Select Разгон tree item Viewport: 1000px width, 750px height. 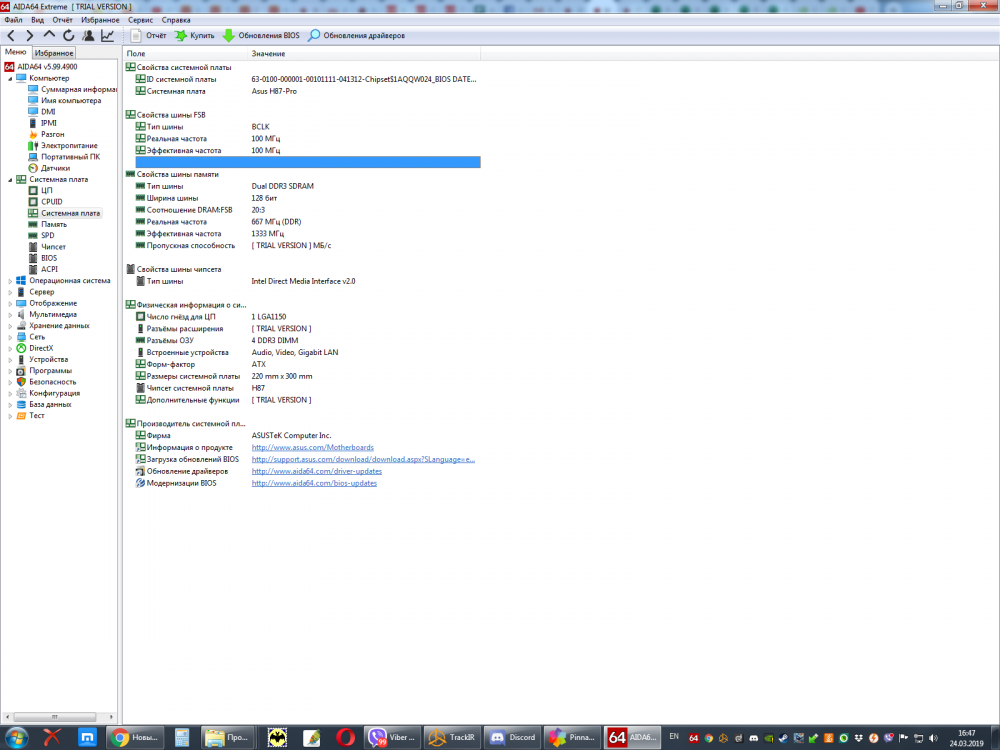pos(47,135)
